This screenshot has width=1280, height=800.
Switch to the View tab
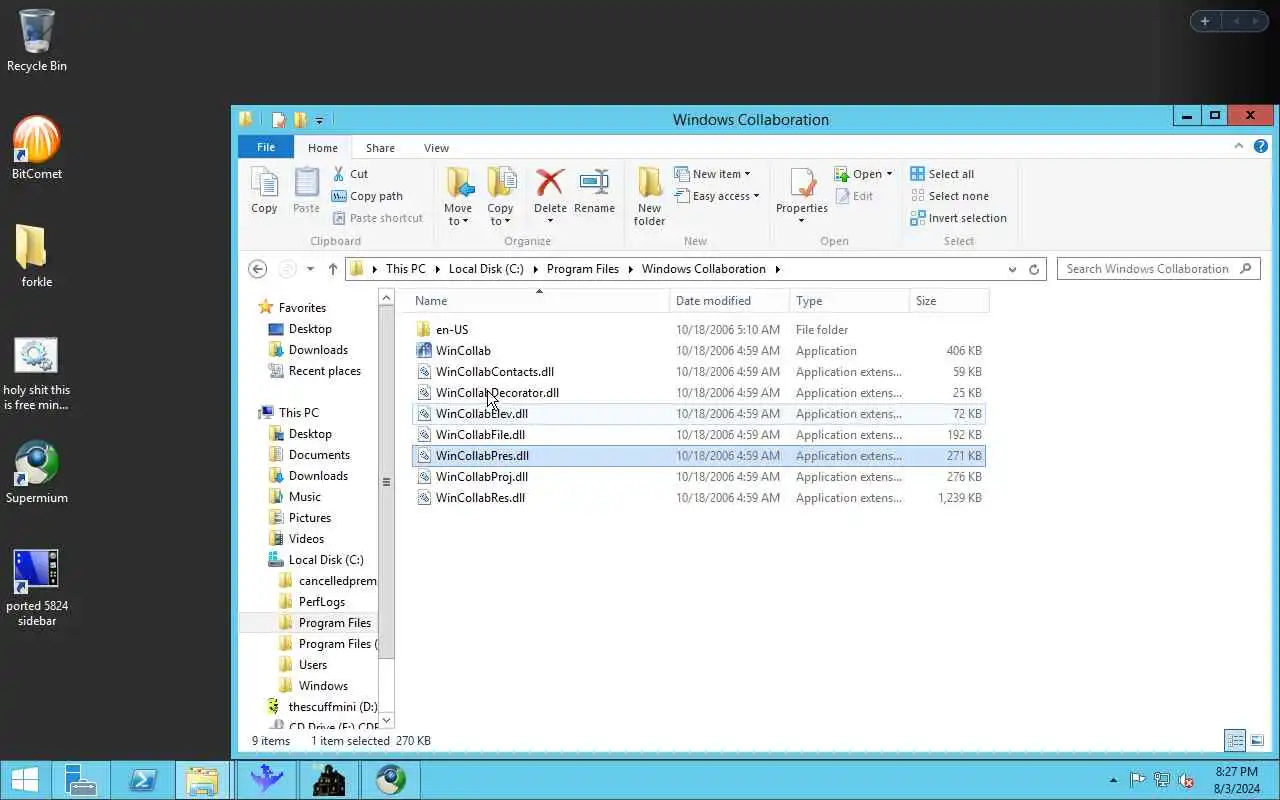tap(436, 147)
